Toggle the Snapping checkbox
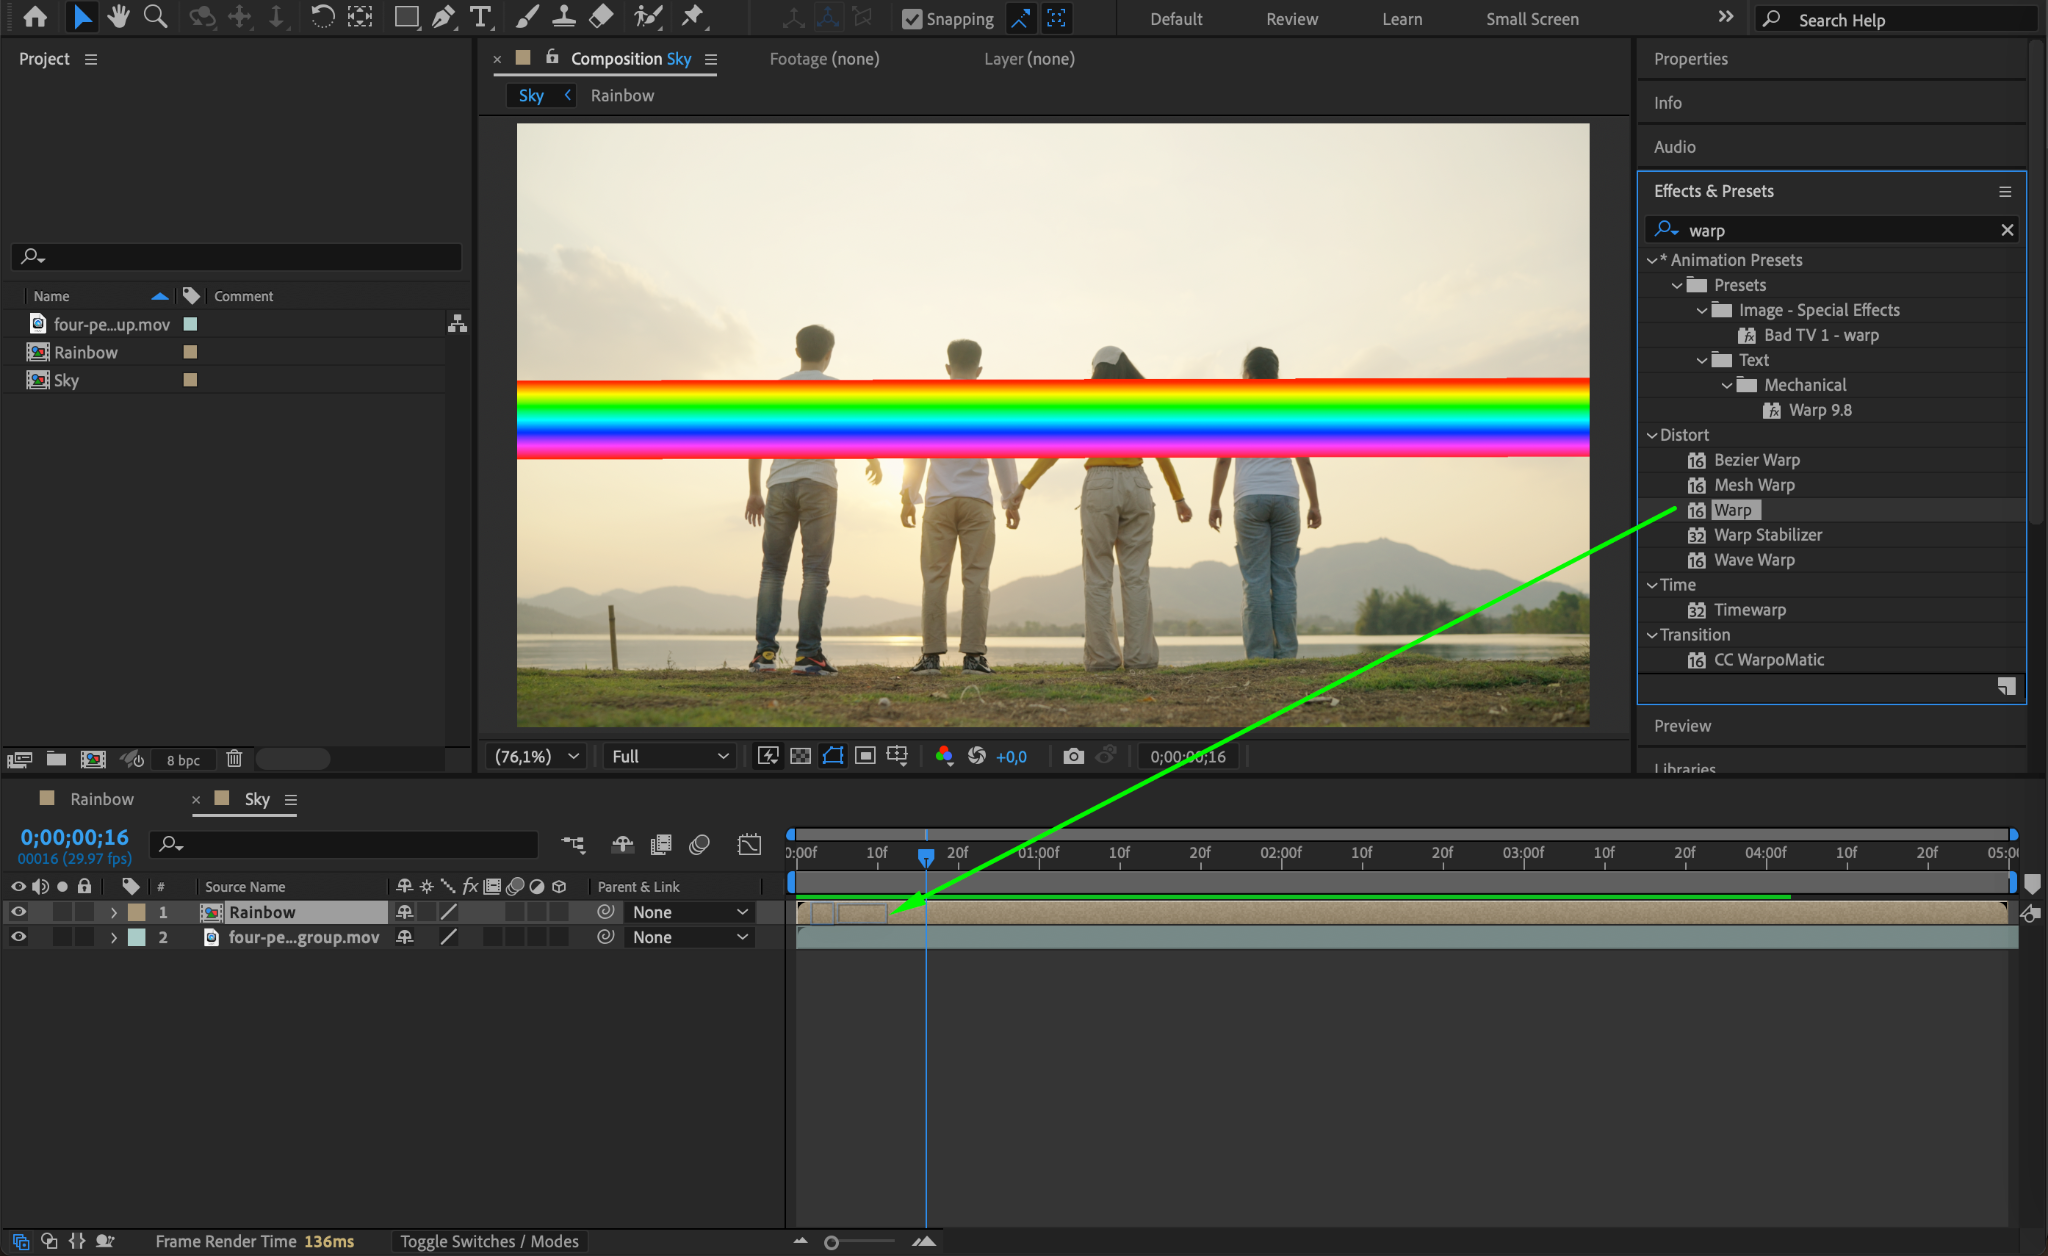 point(911,19)
